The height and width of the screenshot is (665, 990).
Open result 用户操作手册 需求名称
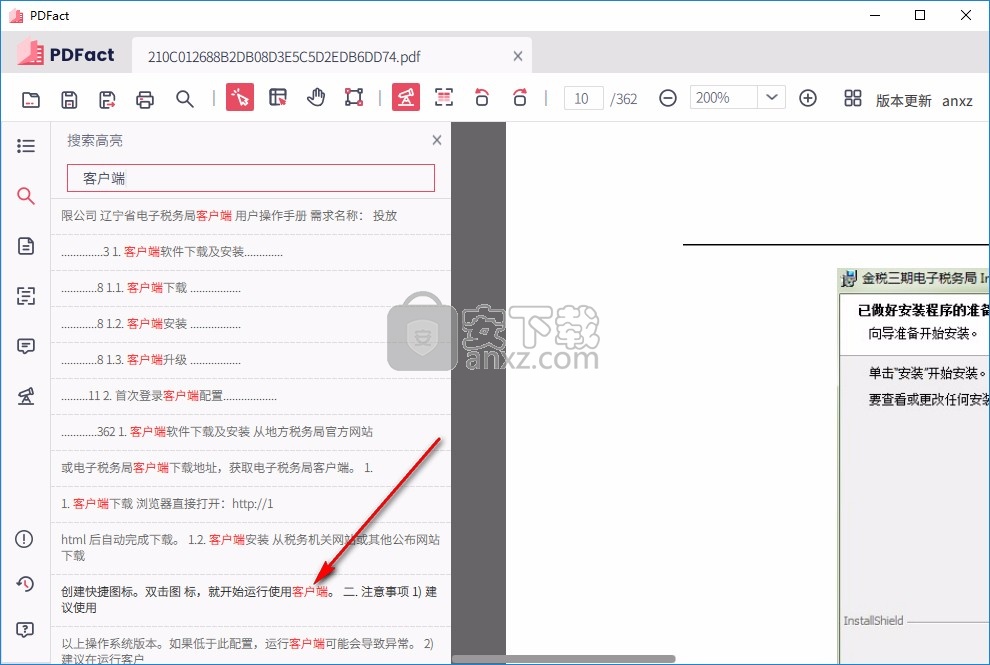click(251, 216)
